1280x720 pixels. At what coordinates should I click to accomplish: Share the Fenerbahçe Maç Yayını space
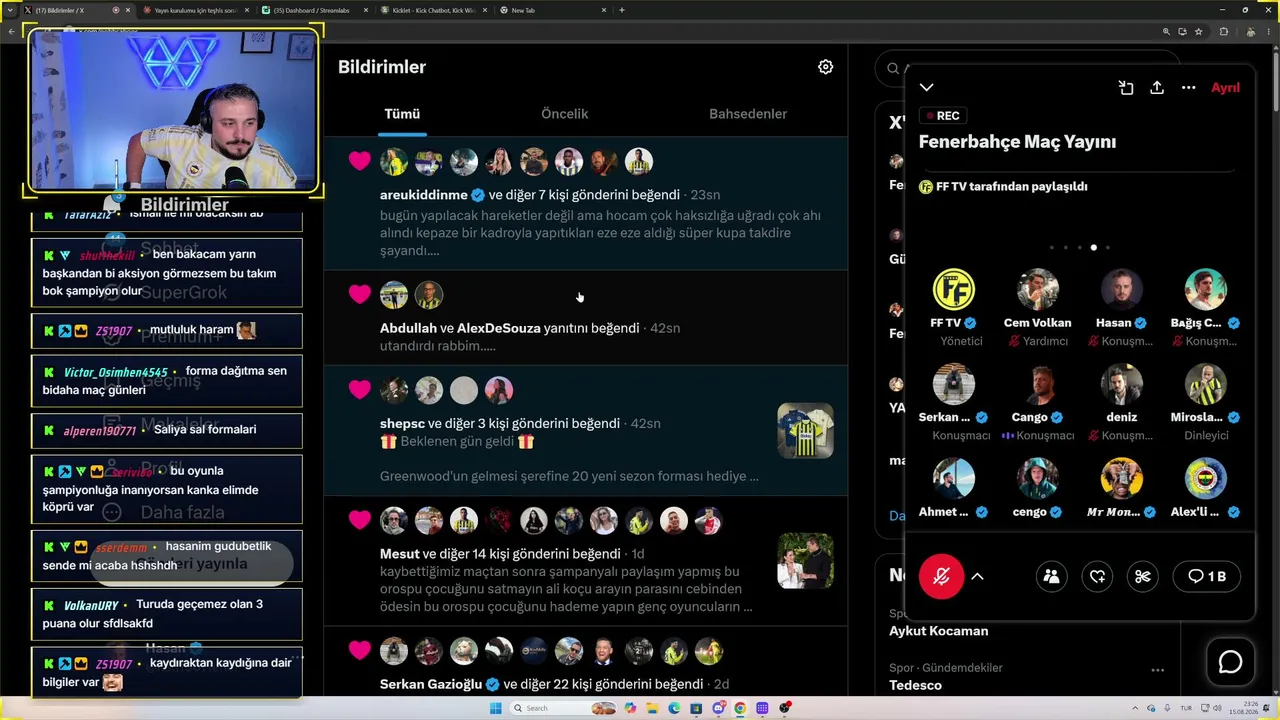[x=1157, y=88]
